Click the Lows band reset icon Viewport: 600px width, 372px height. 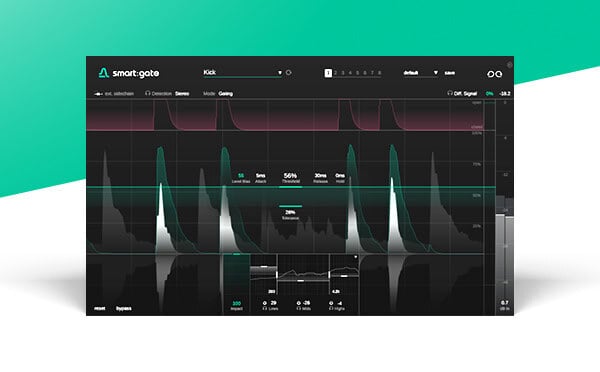coord(264,303)
